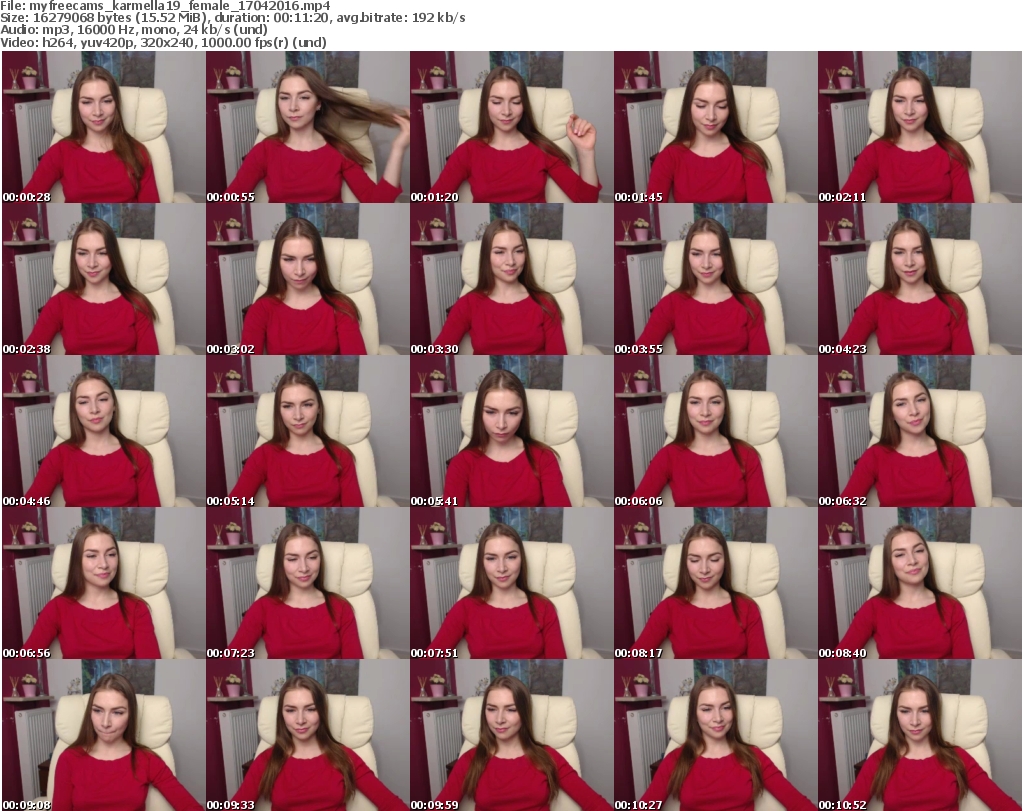This screenshot has width=1024, height=811.
Task: Select the thumbnail at 00:09:59
Action: point(511,735)
